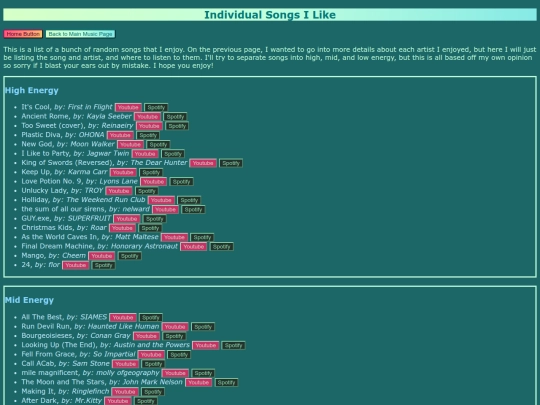Image resolution: width=540 pixels, height=405 pixels.
Task: Listen to GUY.exe on Spotify
Action: 154,219
